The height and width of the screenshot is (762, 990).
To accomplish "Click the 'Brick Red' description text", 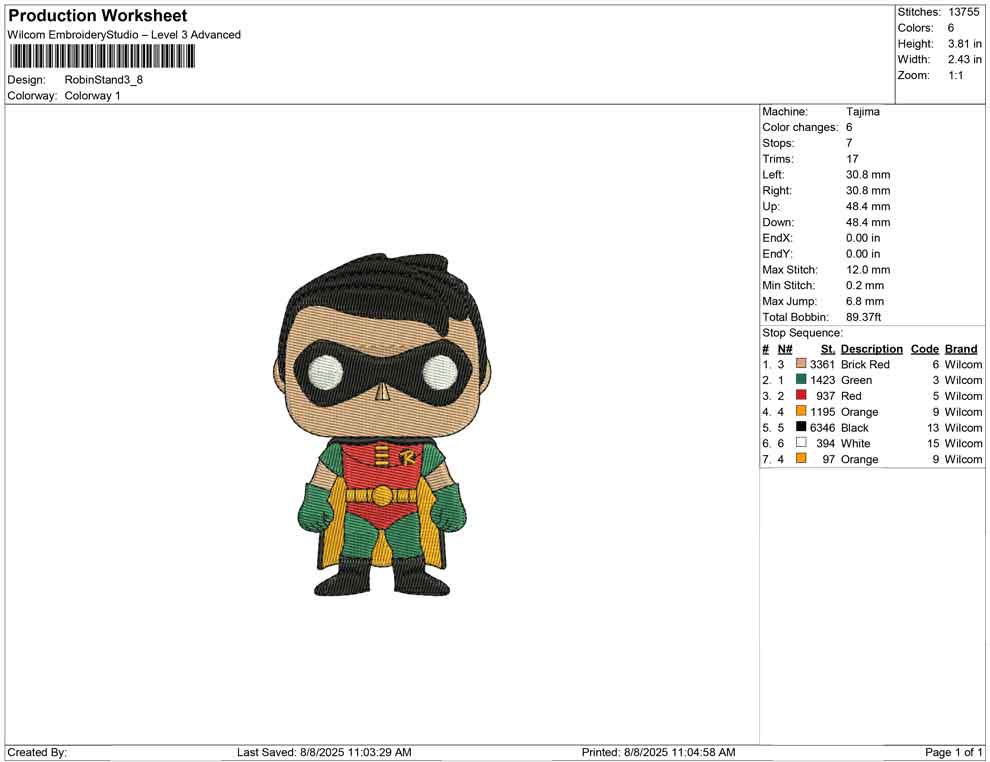I will pos(865,364).
